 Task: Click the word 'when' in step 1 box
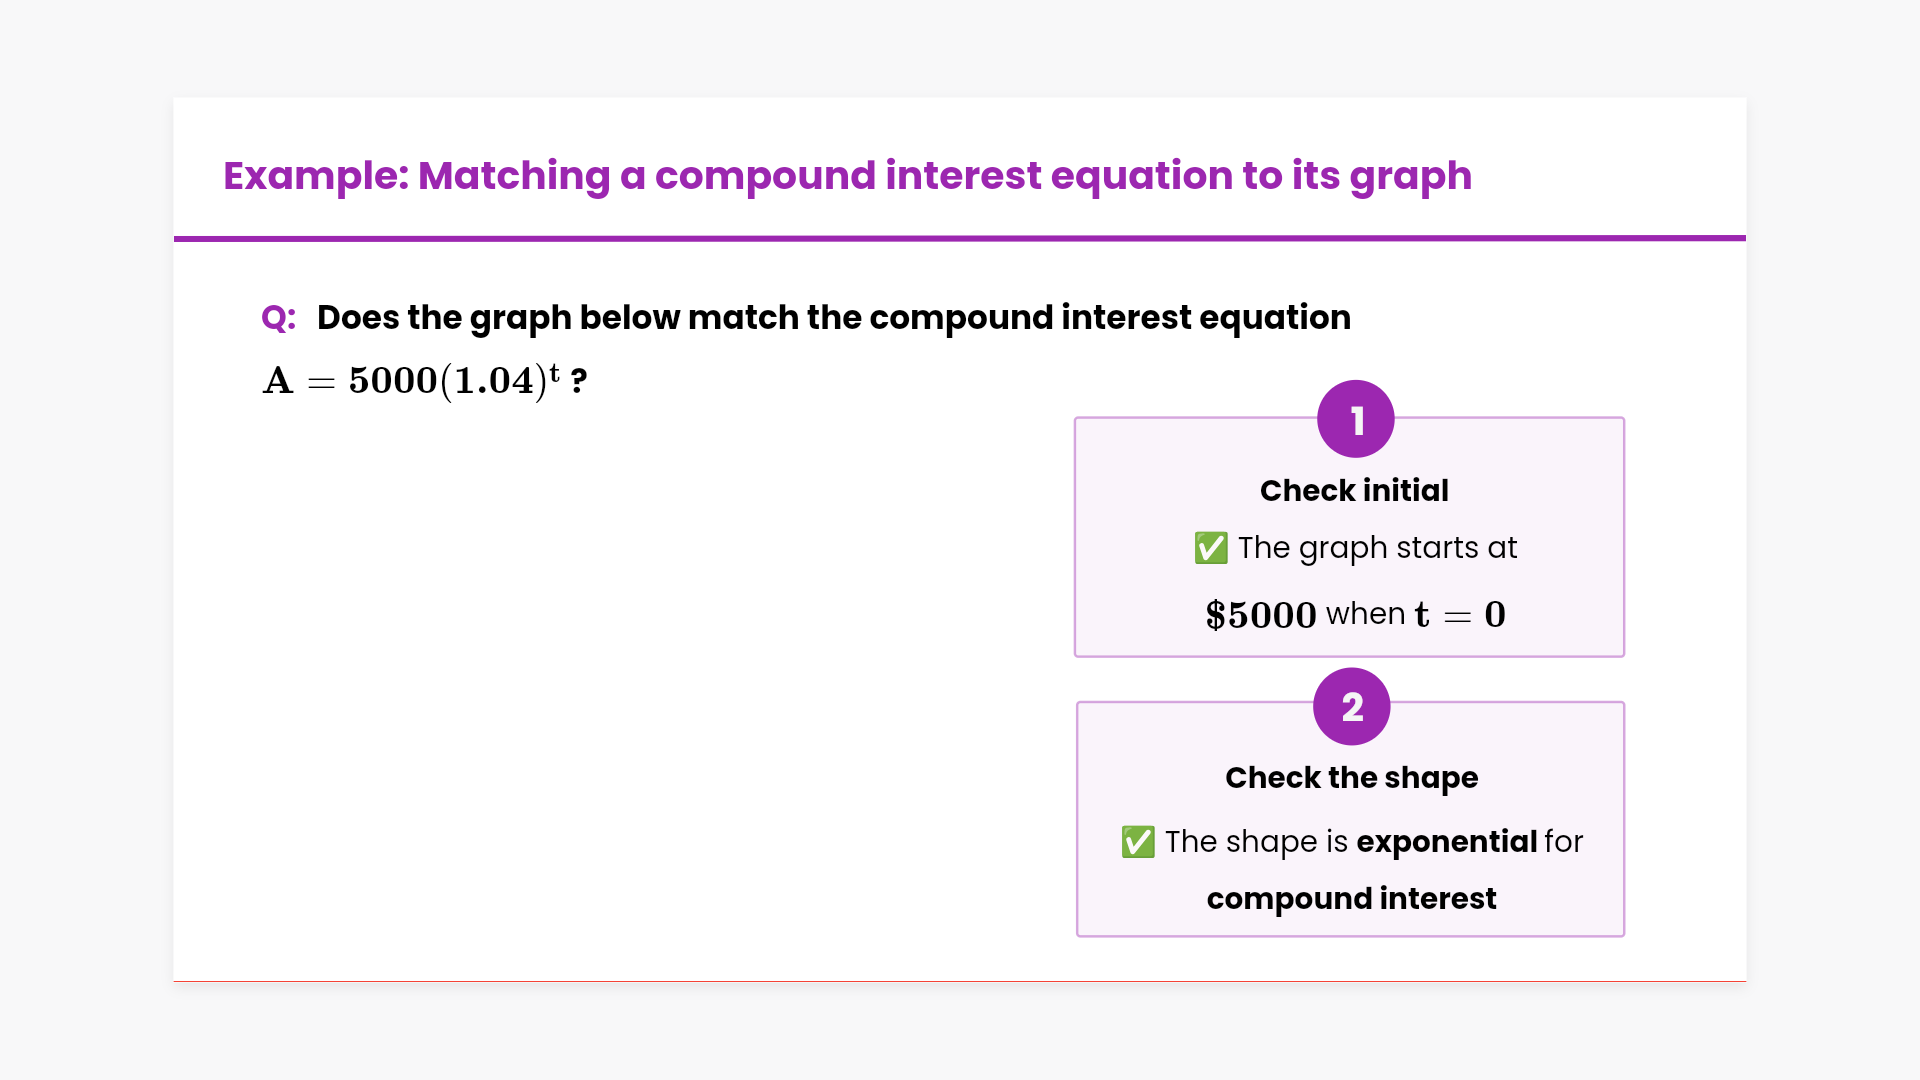1365,614
